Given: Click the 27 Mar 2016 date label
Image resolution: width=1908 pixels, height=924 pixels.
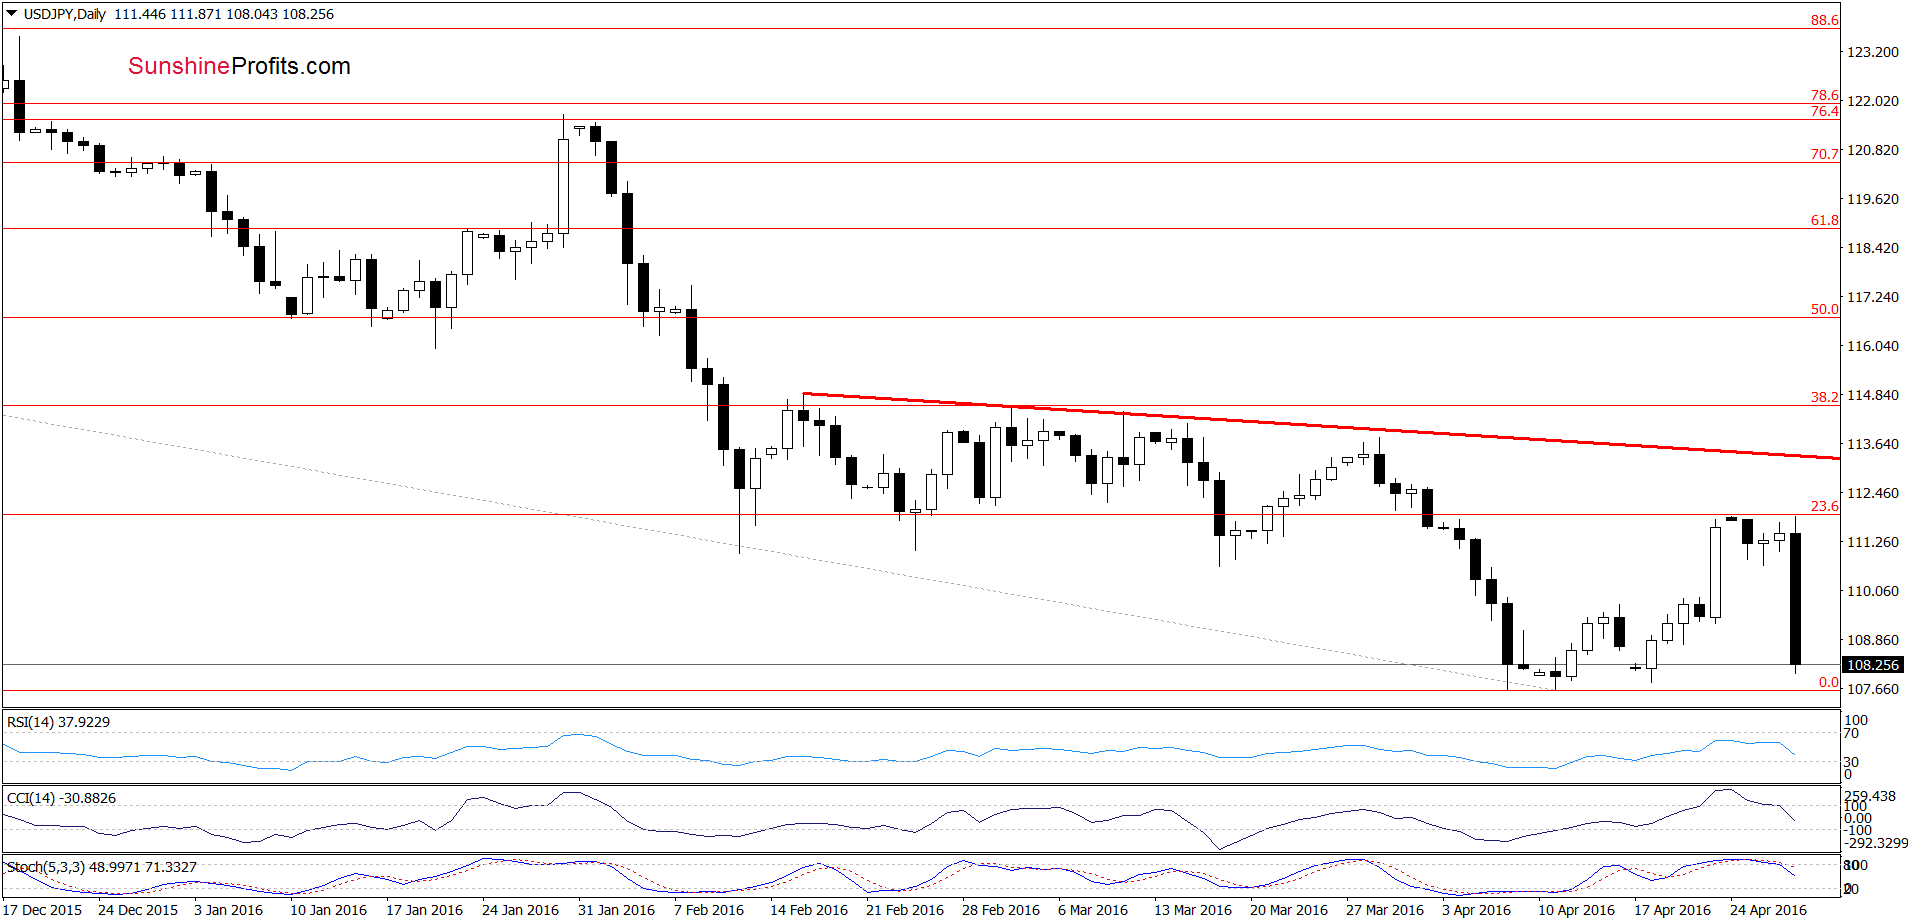Looking at the screenshot, I should tap(1385, 910).
